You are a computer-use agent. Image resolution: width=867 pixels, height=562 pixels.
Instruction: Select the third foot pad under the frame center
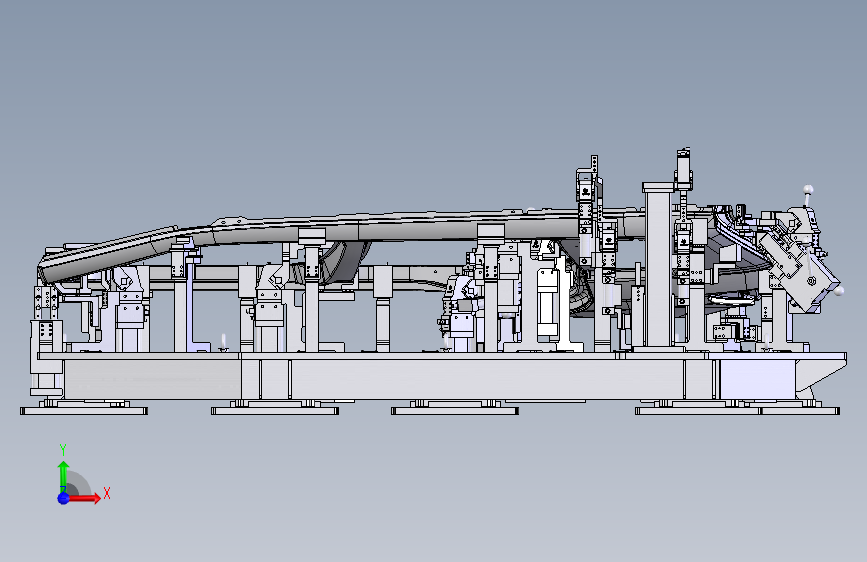pos(455,410)
